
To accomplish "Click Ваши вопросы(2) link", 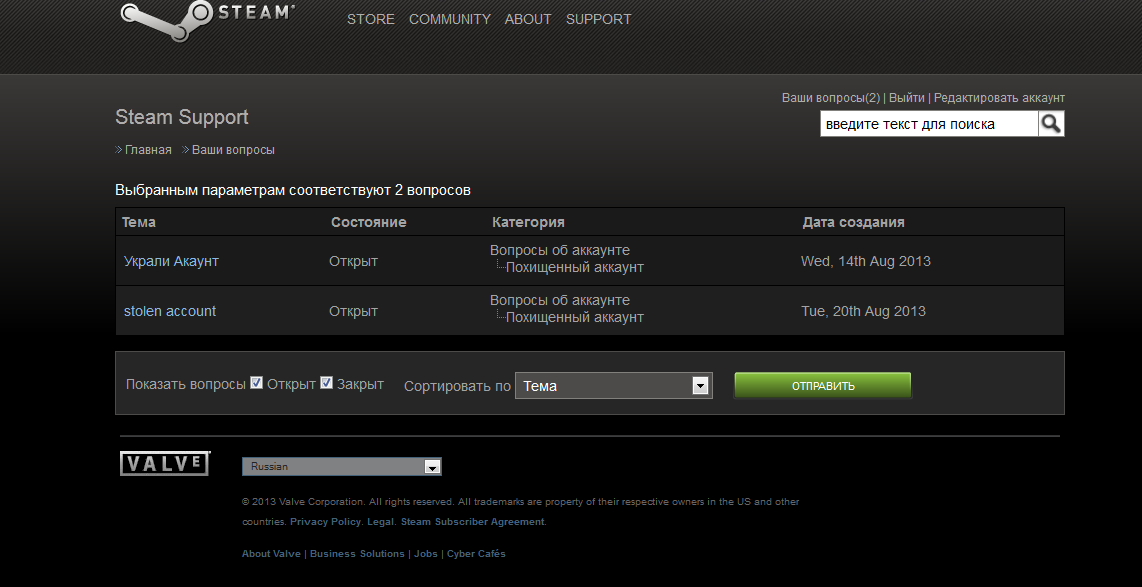I will tap(831, 98).
